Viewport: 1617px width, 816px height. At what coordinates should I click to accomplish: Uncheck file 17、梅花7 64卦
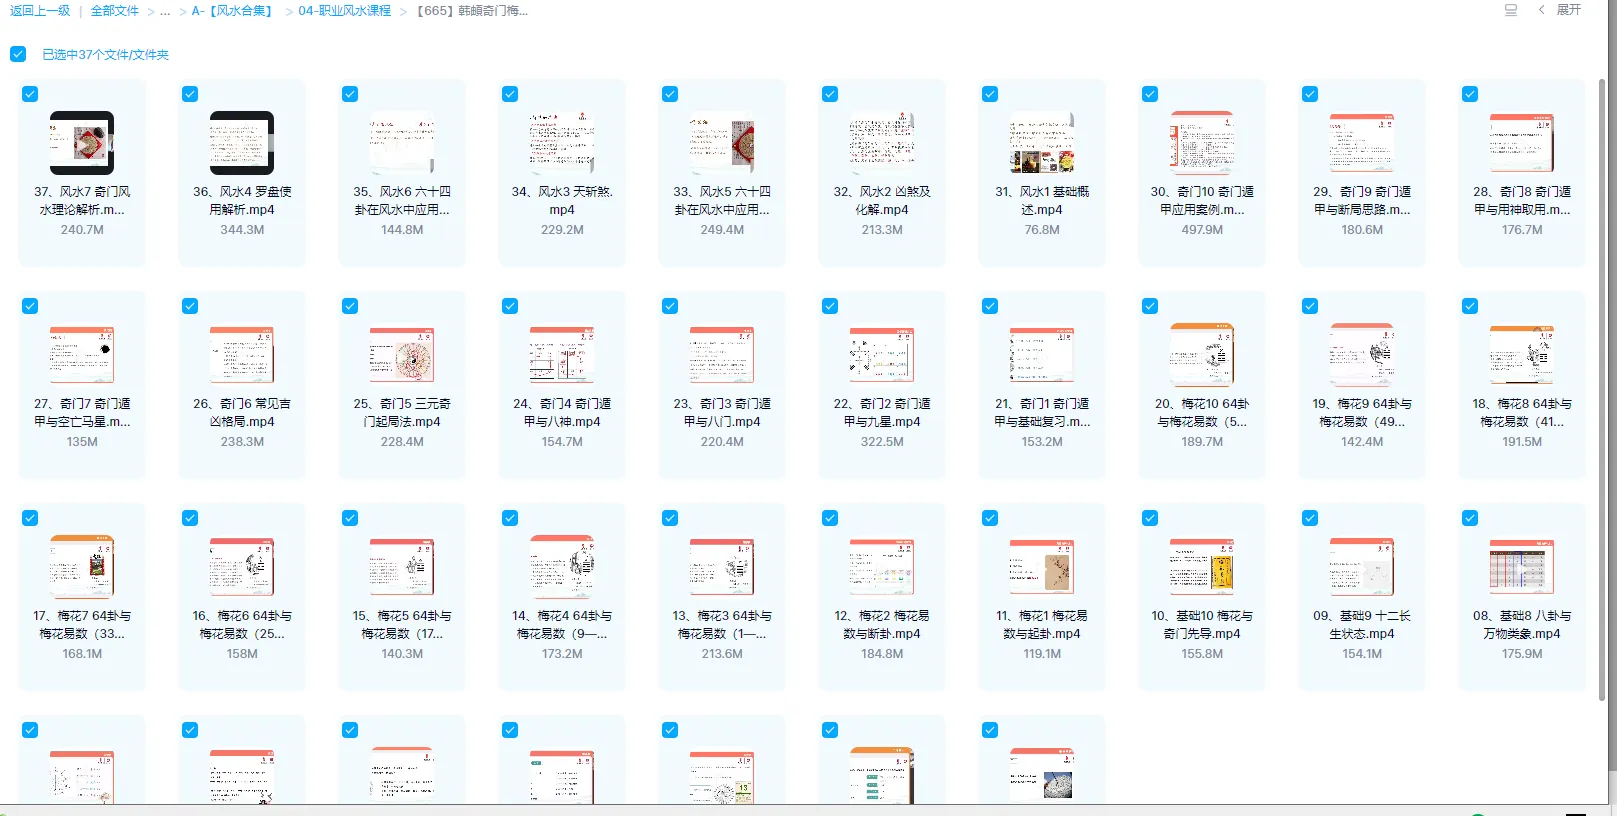tap(30, 518)
